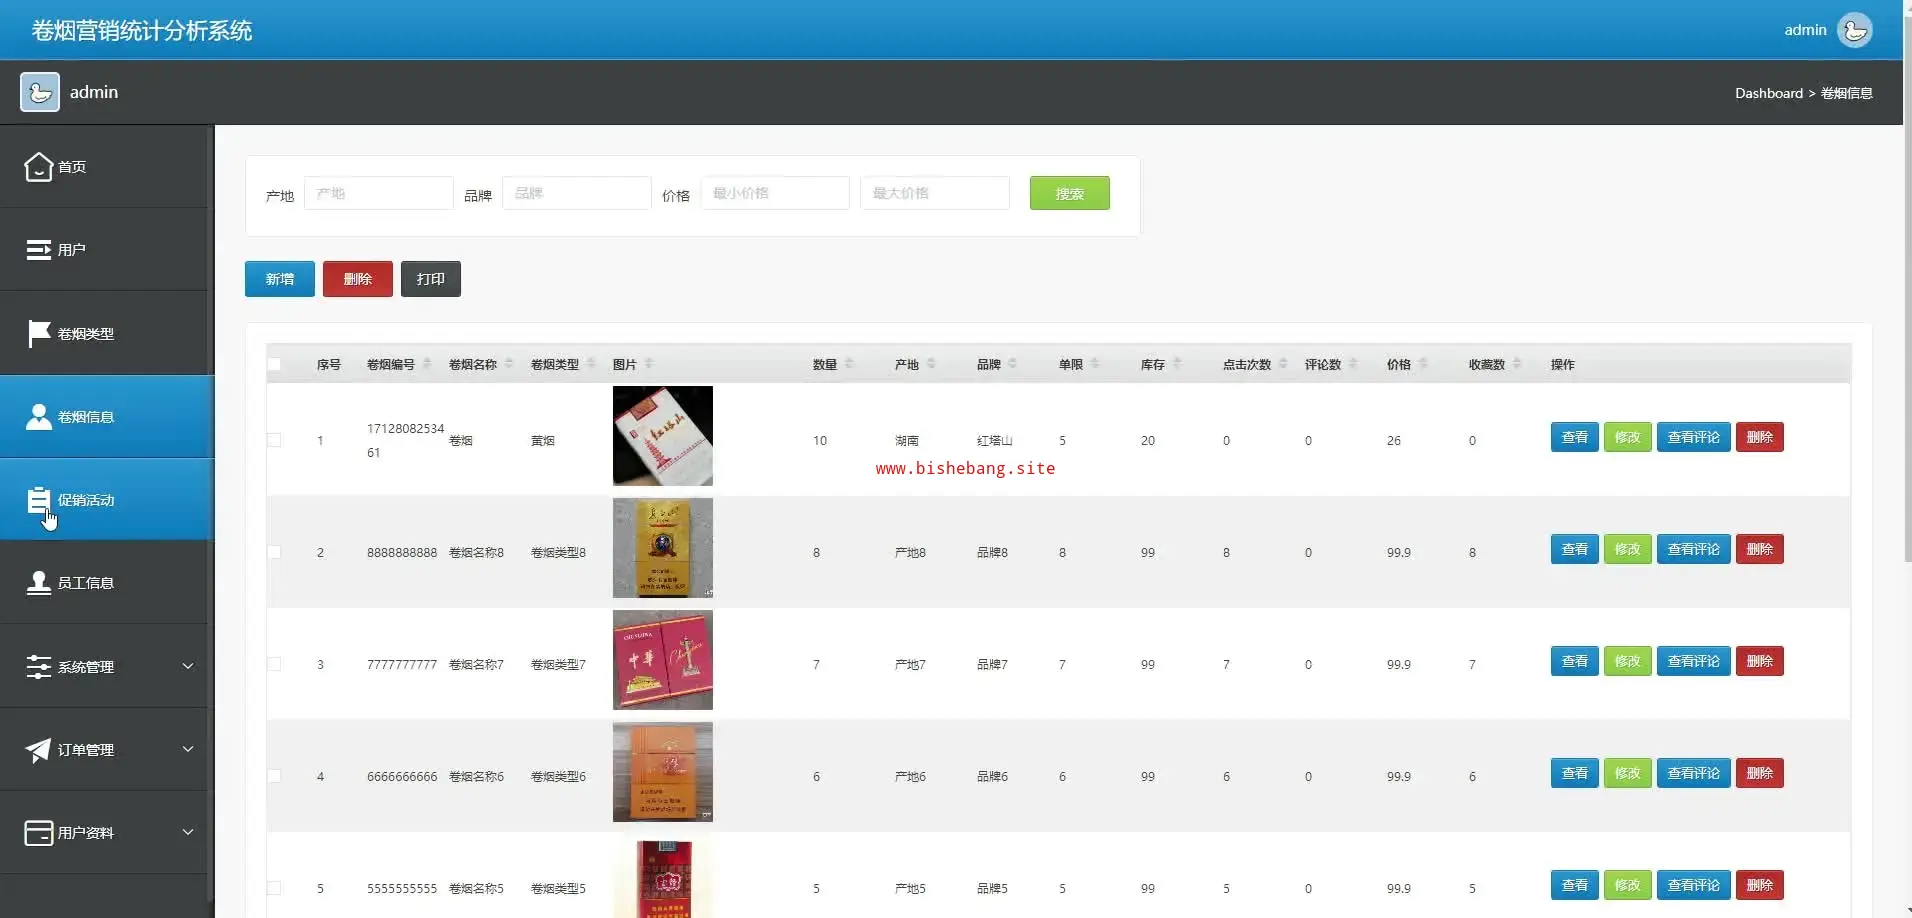Click the red 删除 button above the table
This screenshot has height=918, width=1912.
pos(358,279)
